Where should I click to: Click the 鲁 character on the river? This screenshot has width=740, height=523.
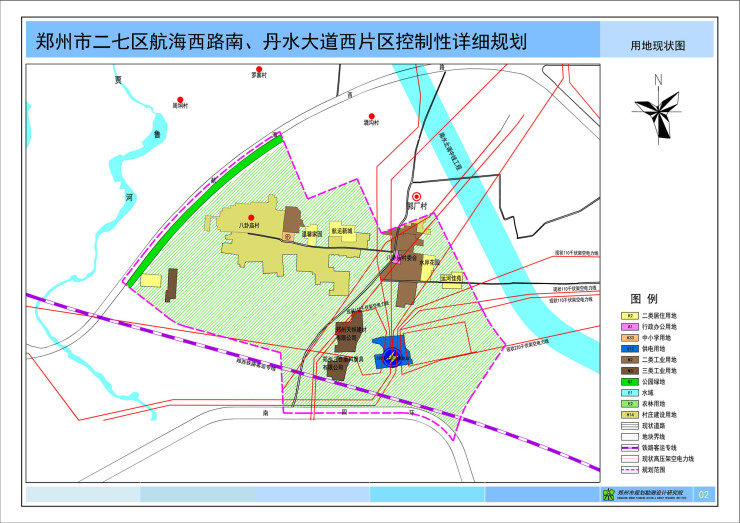[x=157, y=135]
